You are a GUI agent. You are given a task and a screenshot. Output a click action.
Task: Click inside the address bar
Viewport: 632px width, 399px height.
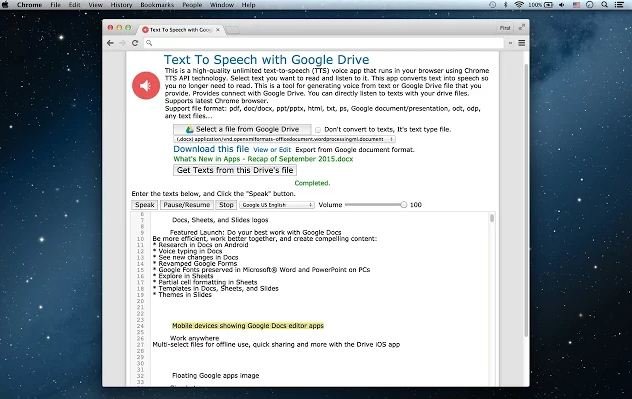tap(324, 43)
